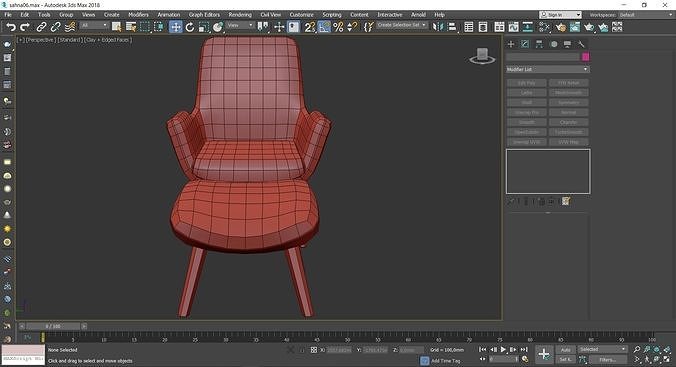
Task: Open the Material Editor
Action: point(544,27)
